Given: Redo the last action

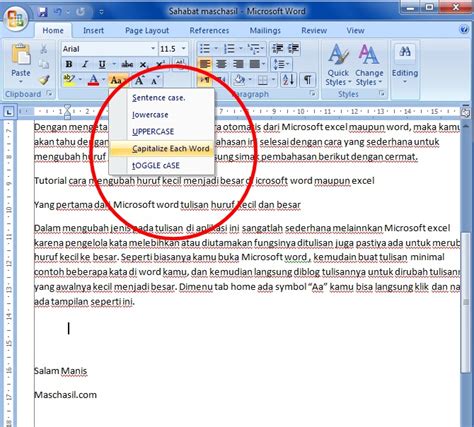Looking at the screenshot, I should tap(80, 12).
